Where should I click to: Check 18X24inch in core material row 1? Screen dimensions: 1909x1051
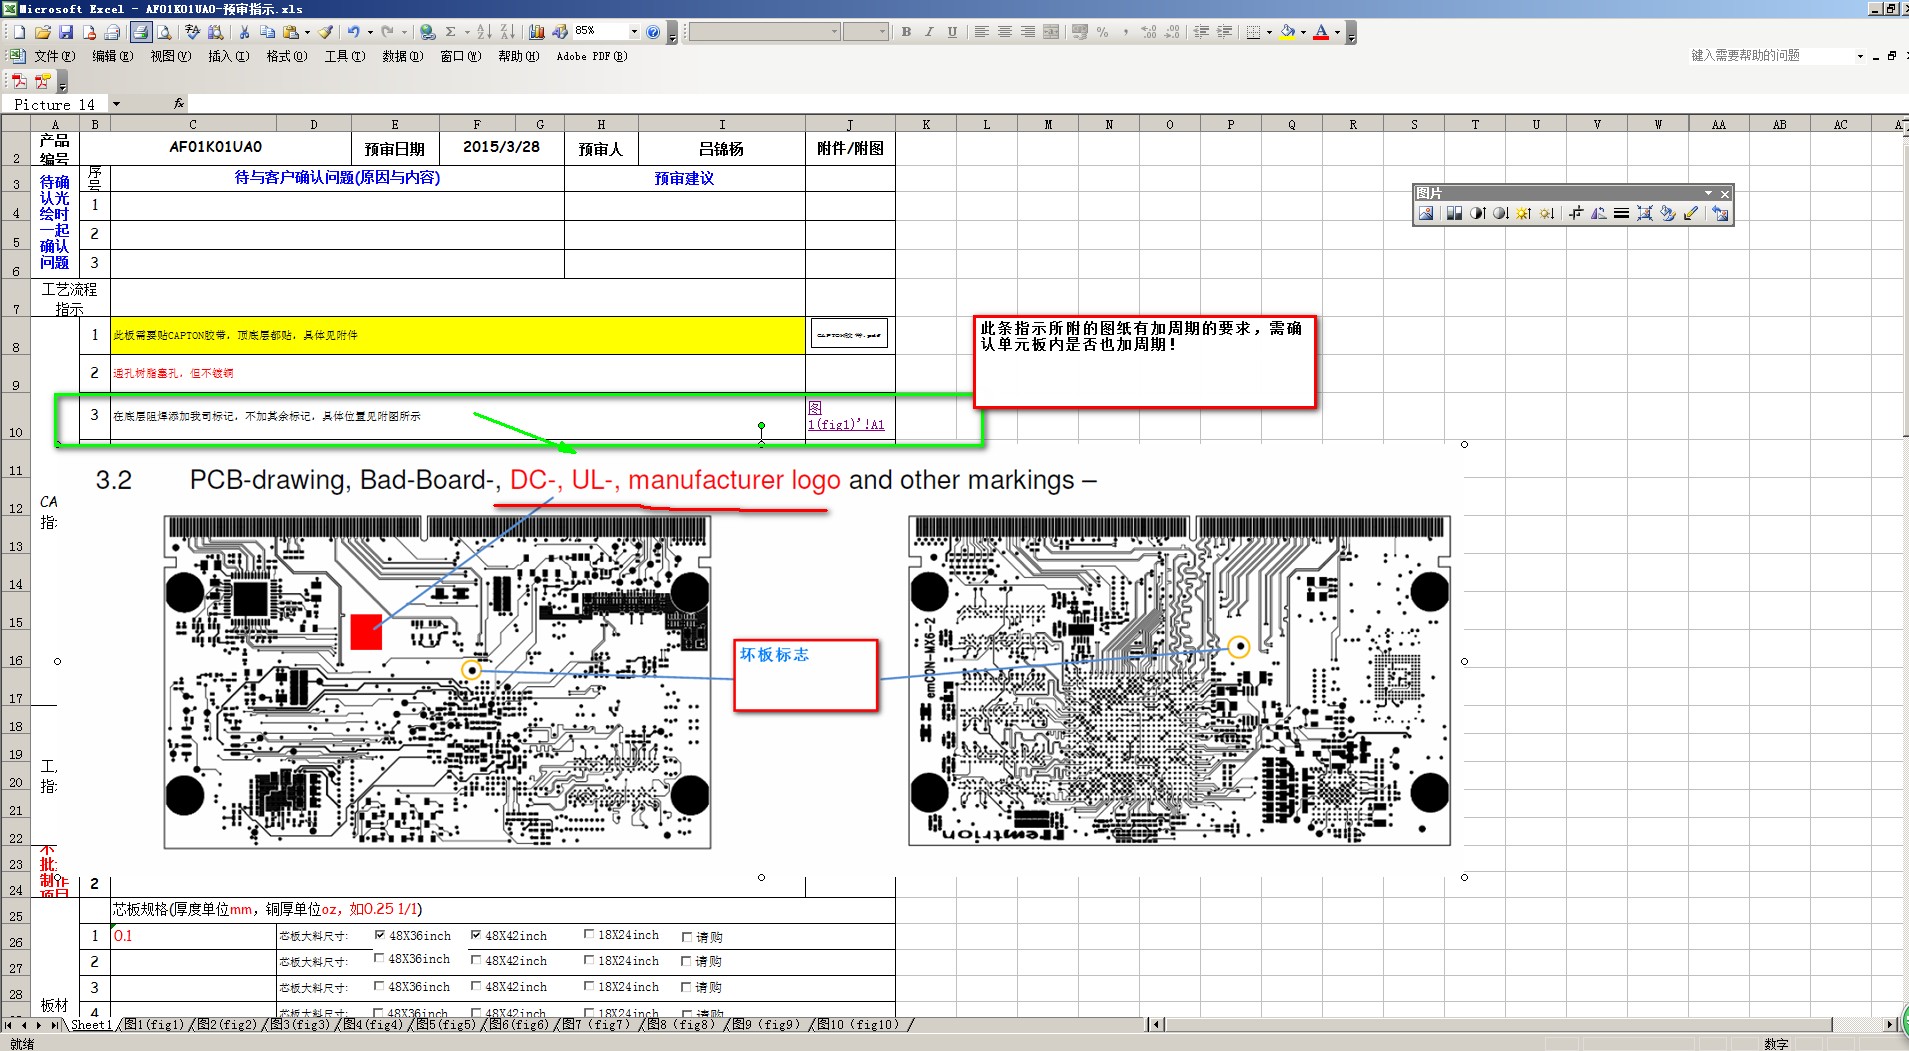click(x=589, y=934)
